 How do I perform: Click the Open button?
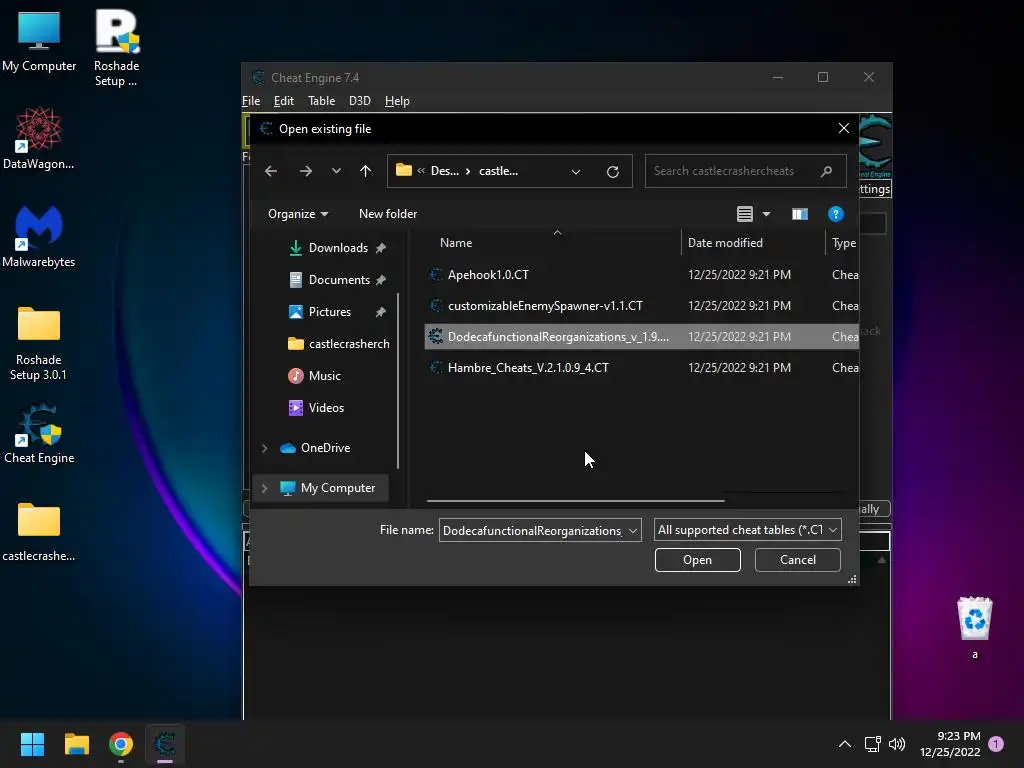tap(697, 560)
